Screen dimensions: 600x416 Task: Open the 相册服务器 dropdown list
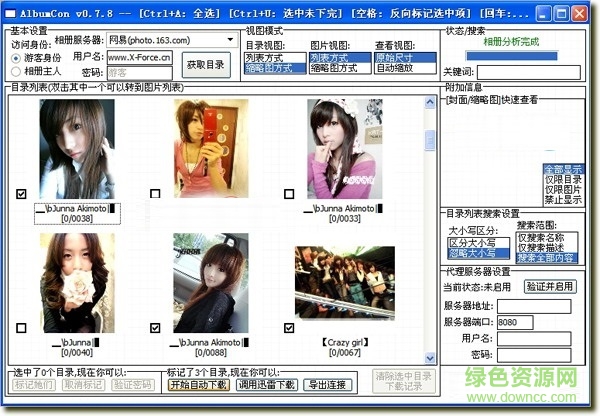[x=230, y=40]
